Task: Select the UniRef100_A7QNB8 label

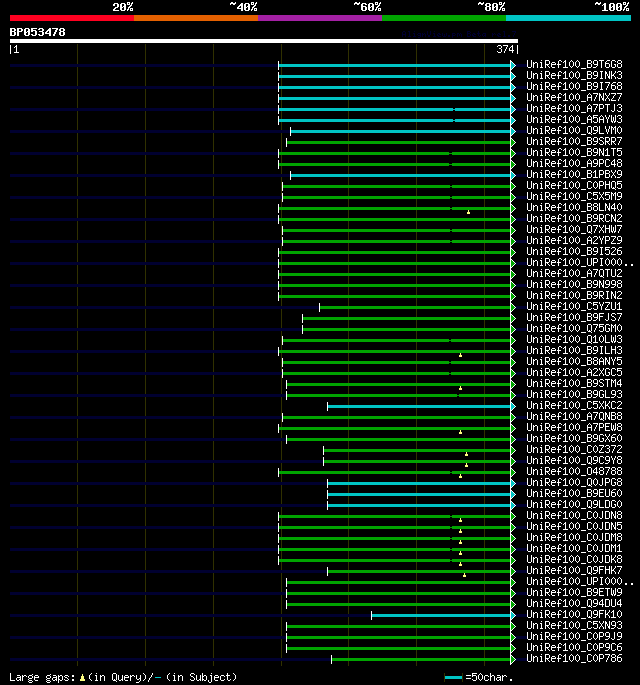Action: (574, 416)
